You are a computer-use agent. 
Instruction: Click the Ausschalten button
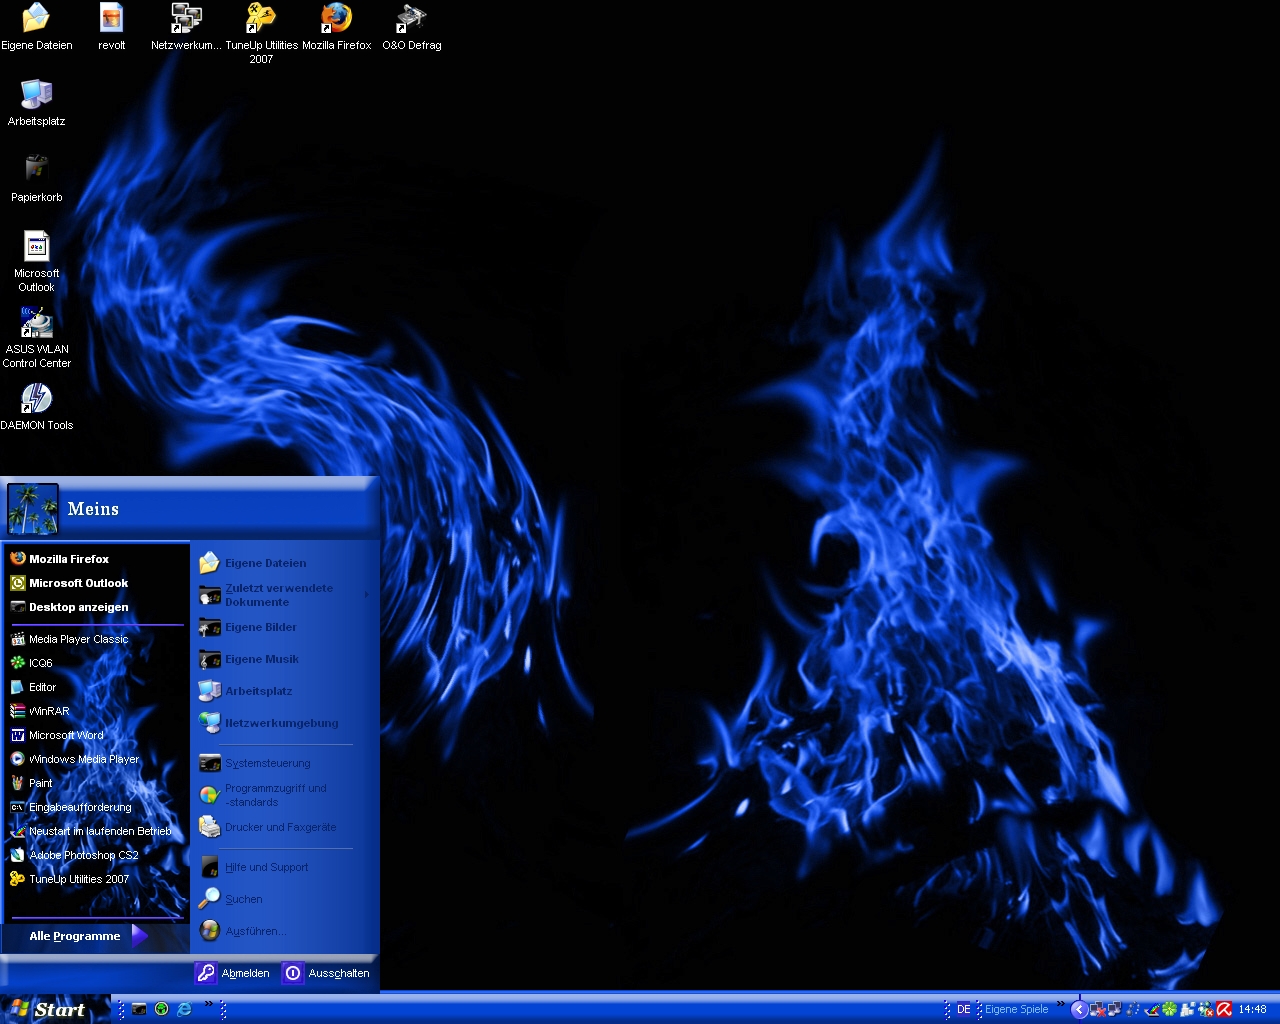tap(327, 973)
